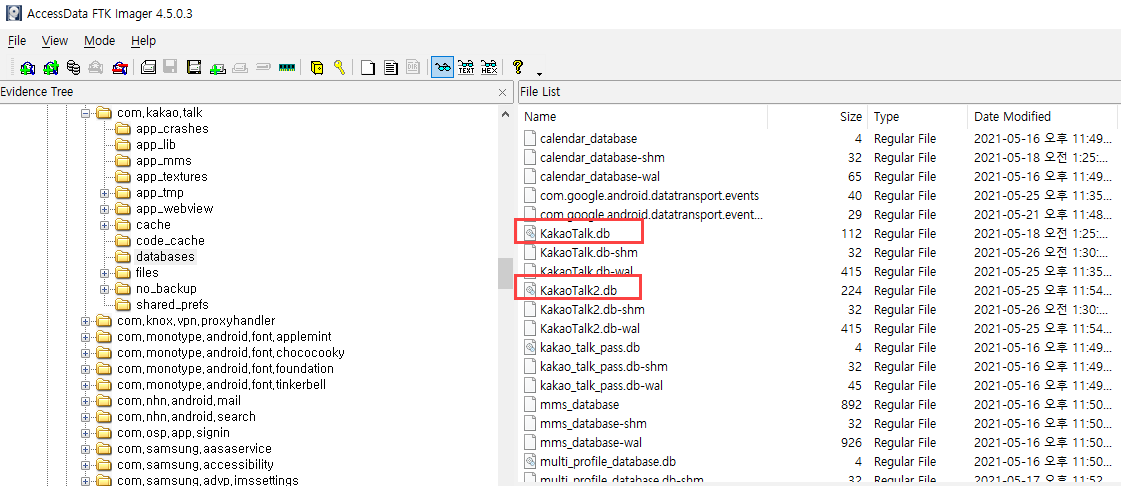Toggle the TEXT view mode glasses
This screenshot has width=1121, height=486.
click(x=466, y=68)
